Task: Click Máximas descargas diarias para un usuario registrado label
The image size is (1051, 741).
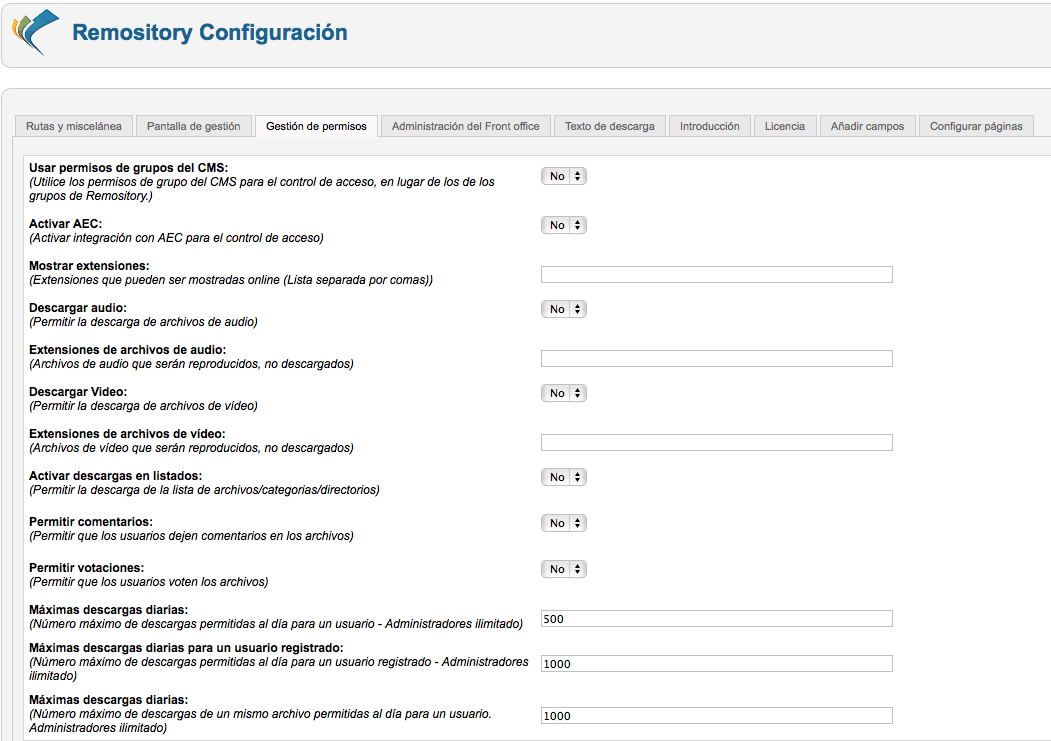Action: coord(186,648)
